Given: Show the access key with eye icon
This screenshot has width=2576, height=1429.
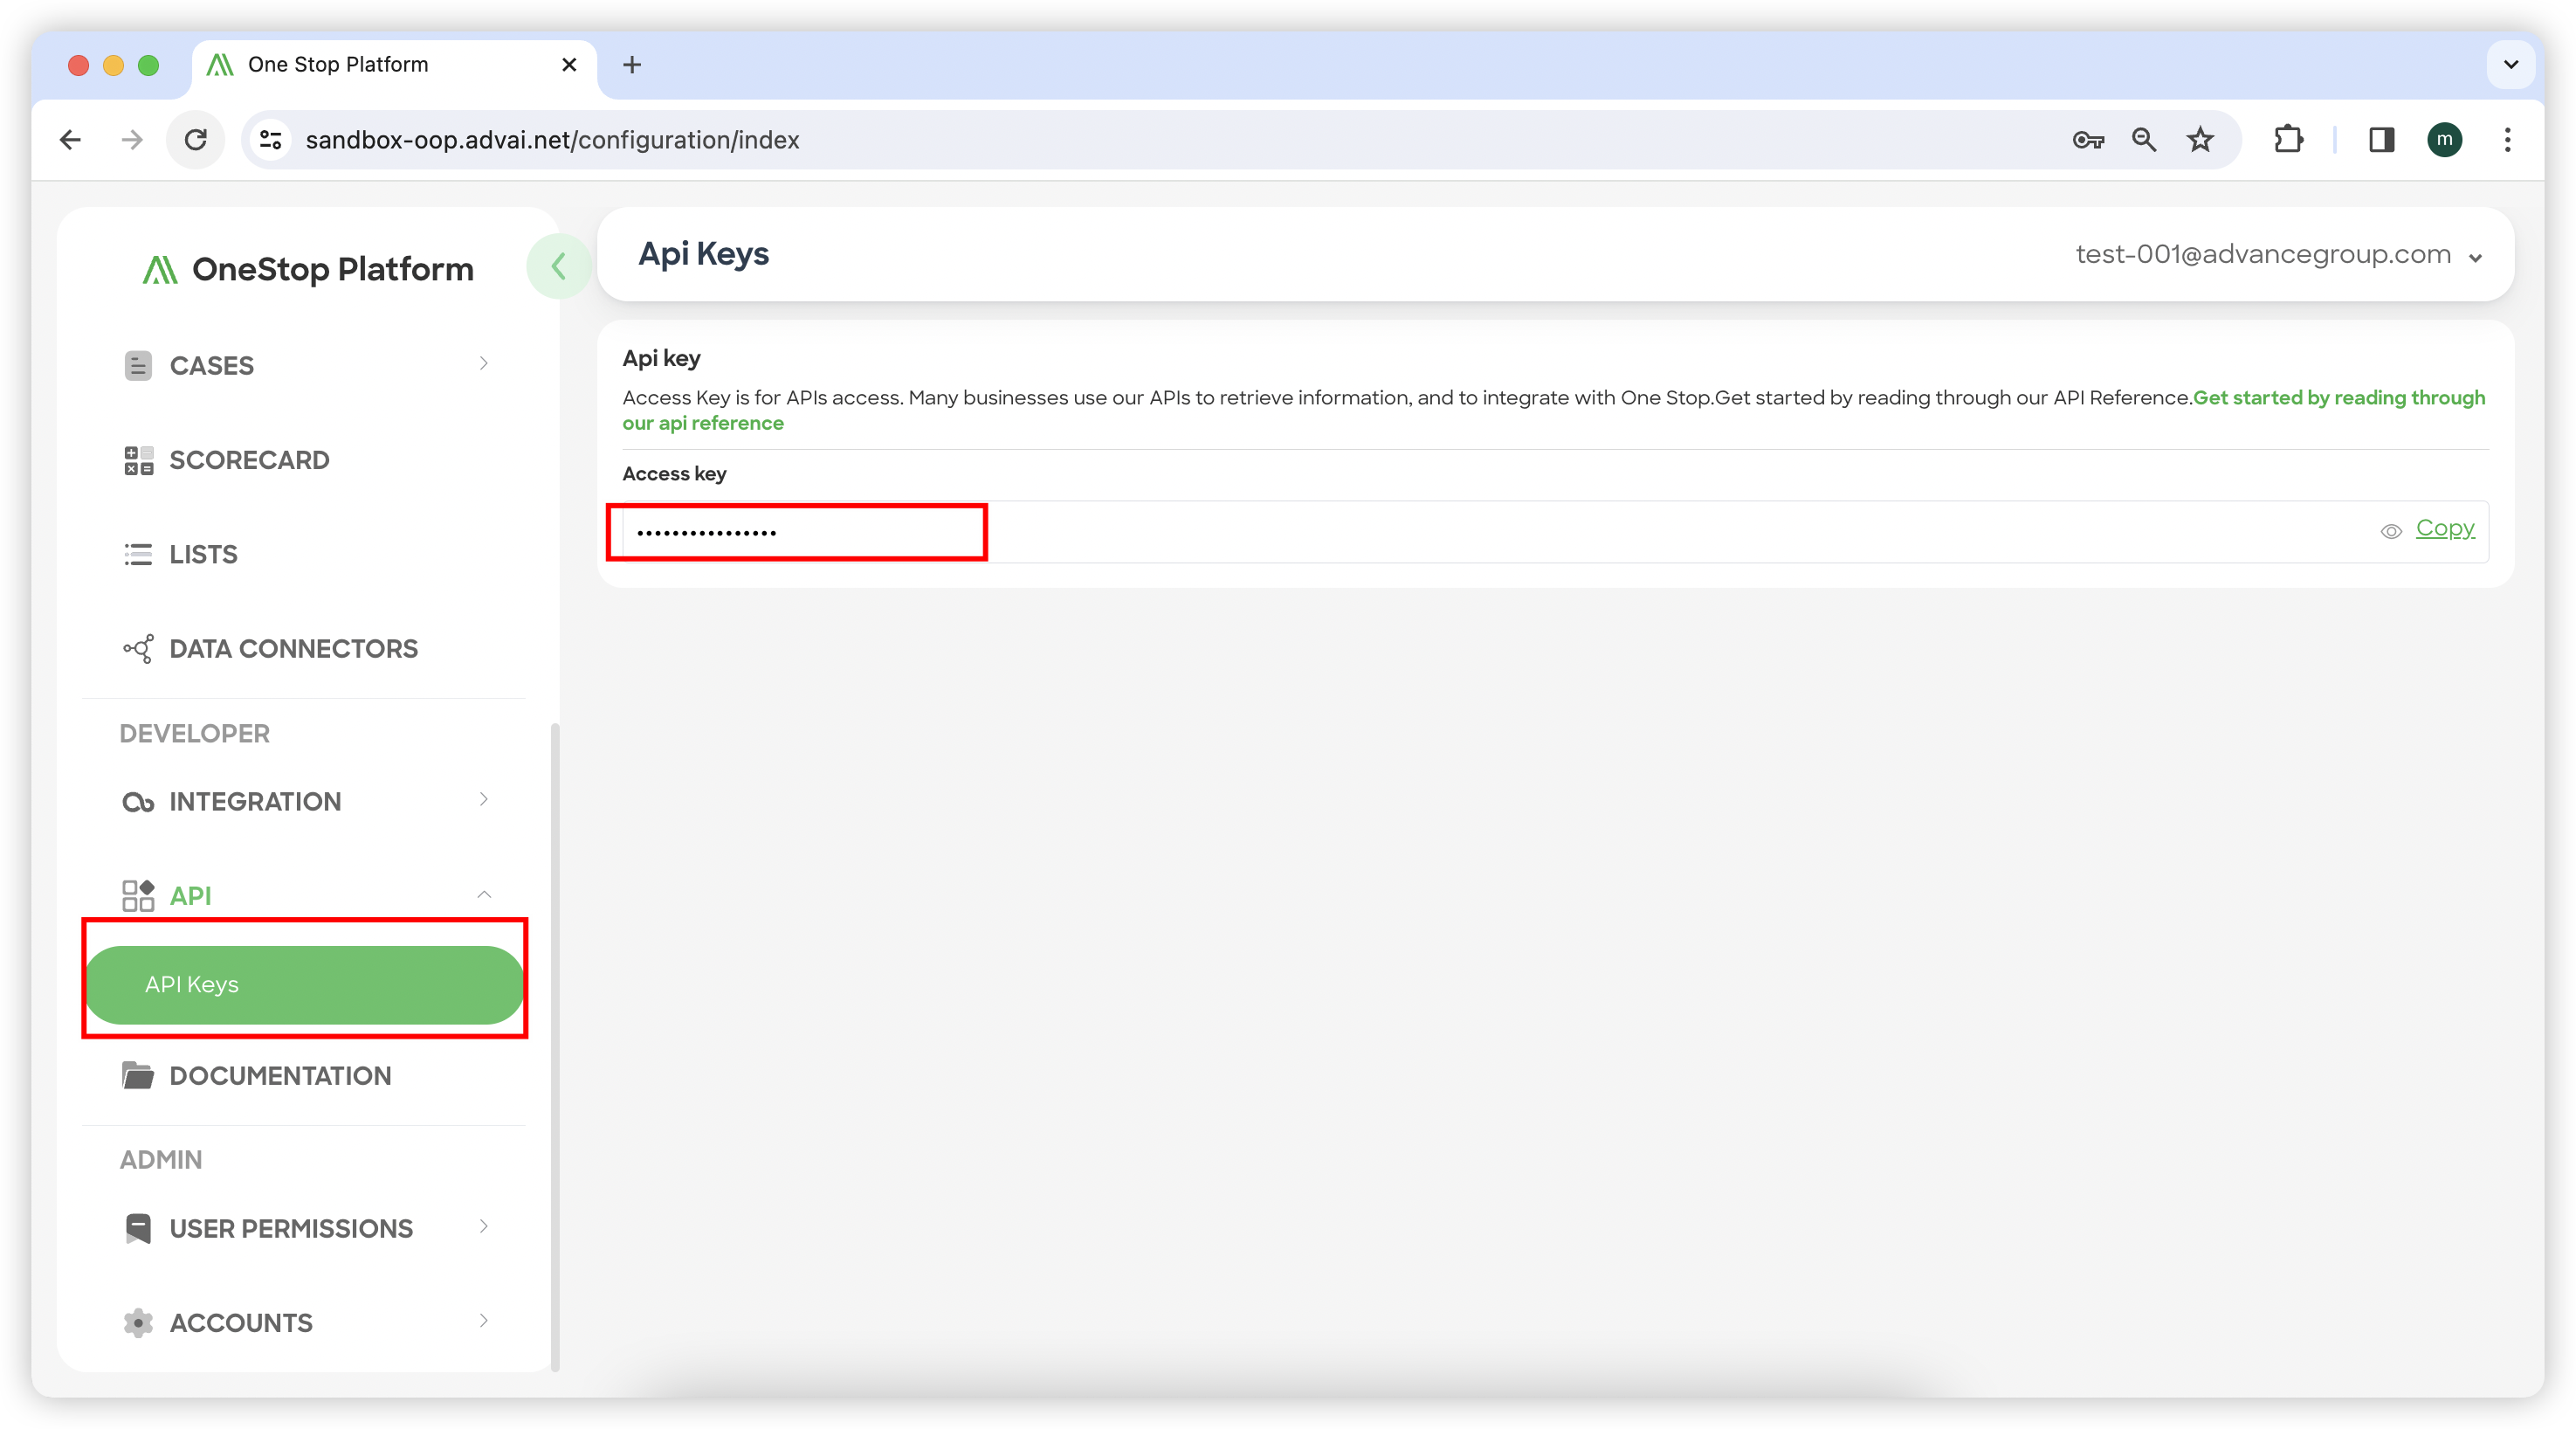Looking at the screenshot, I should point(2390,531).
